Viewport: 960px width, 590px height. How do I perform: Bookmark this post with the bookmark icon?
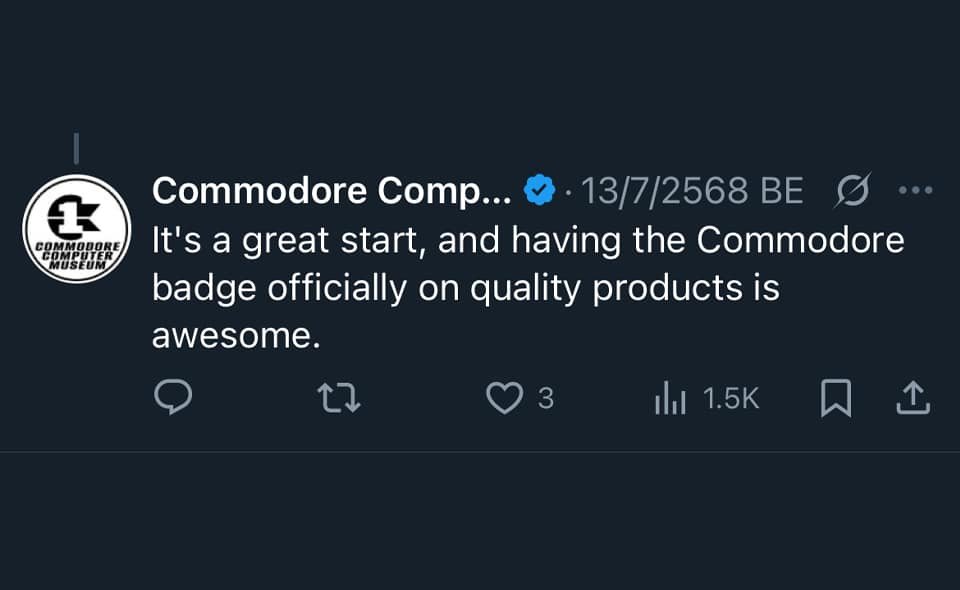pyautogui.click(x=836, y=398)
